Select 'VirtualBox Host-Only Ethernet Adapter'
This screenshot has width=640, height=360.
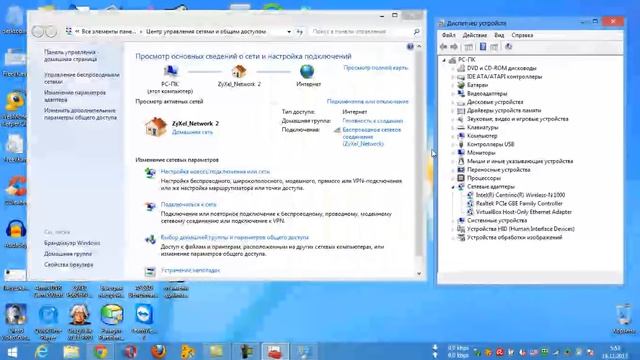coord(524,212)
